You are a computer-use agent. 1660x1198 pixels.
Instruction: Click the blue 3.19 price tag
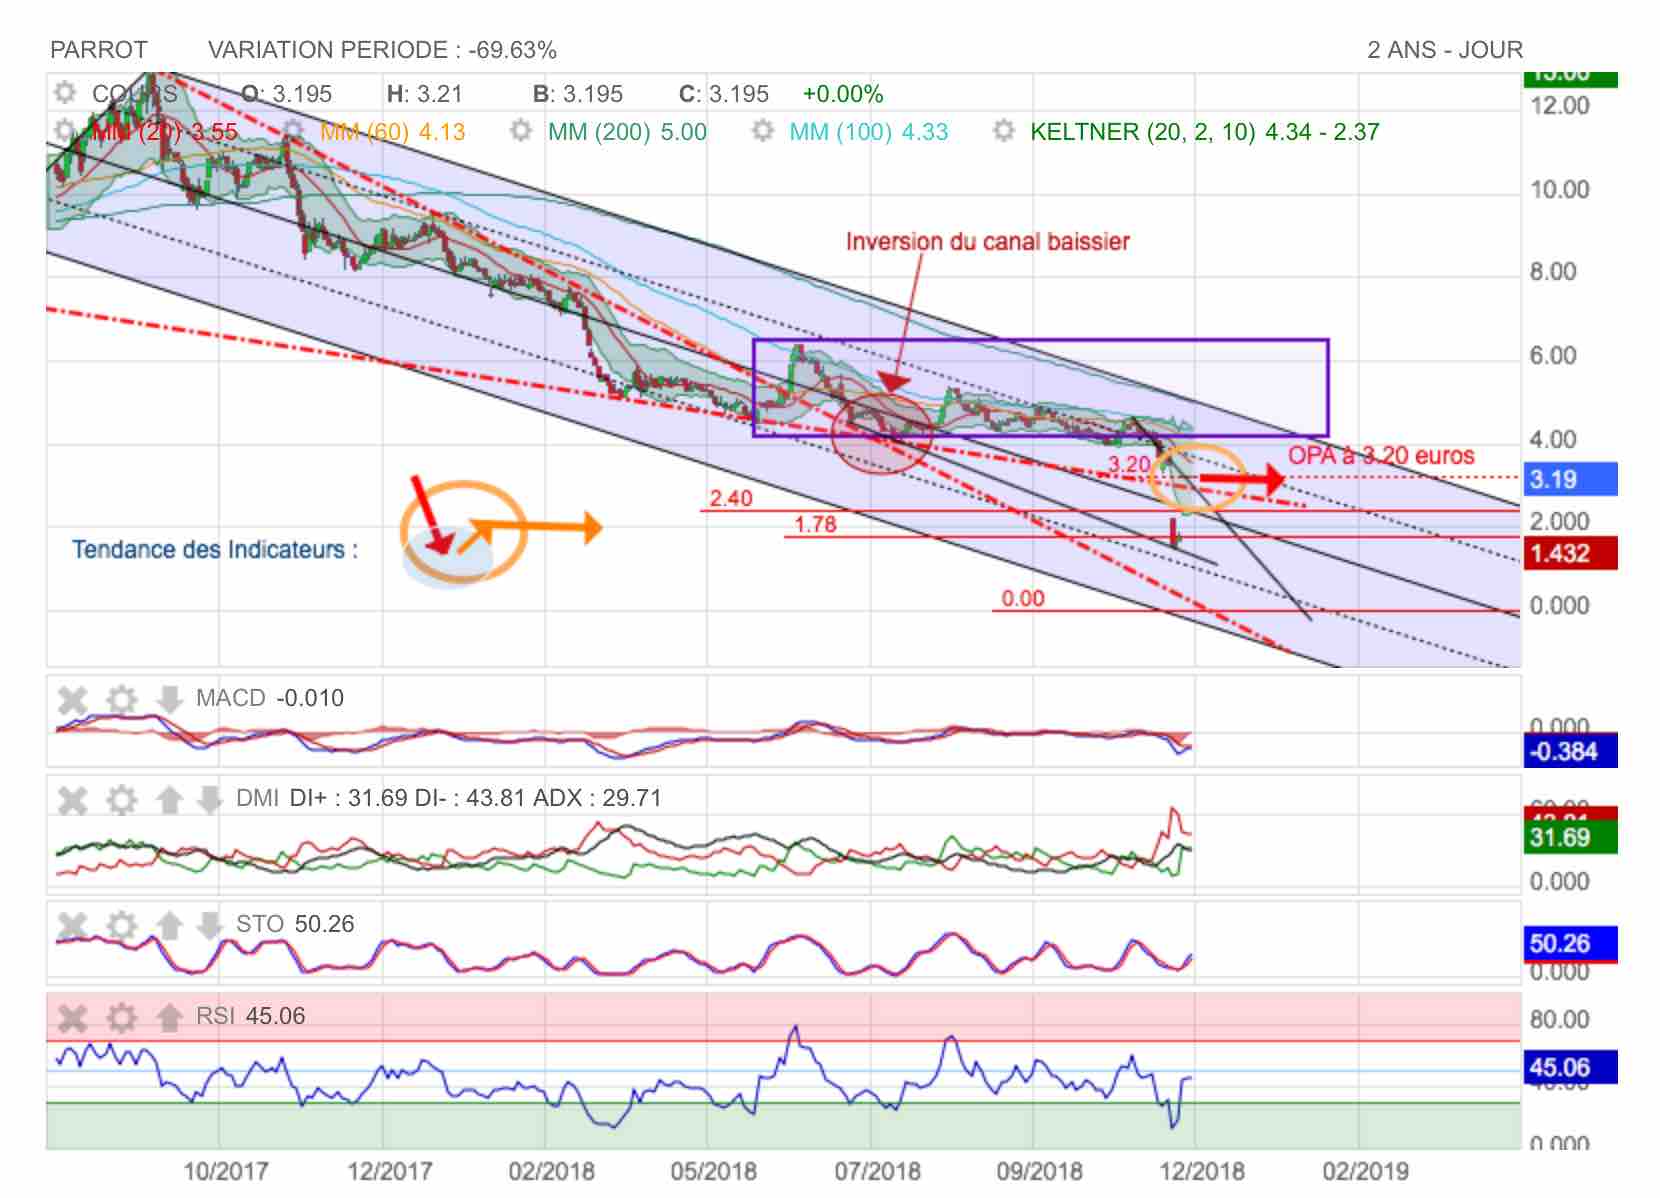[1569, 479]
